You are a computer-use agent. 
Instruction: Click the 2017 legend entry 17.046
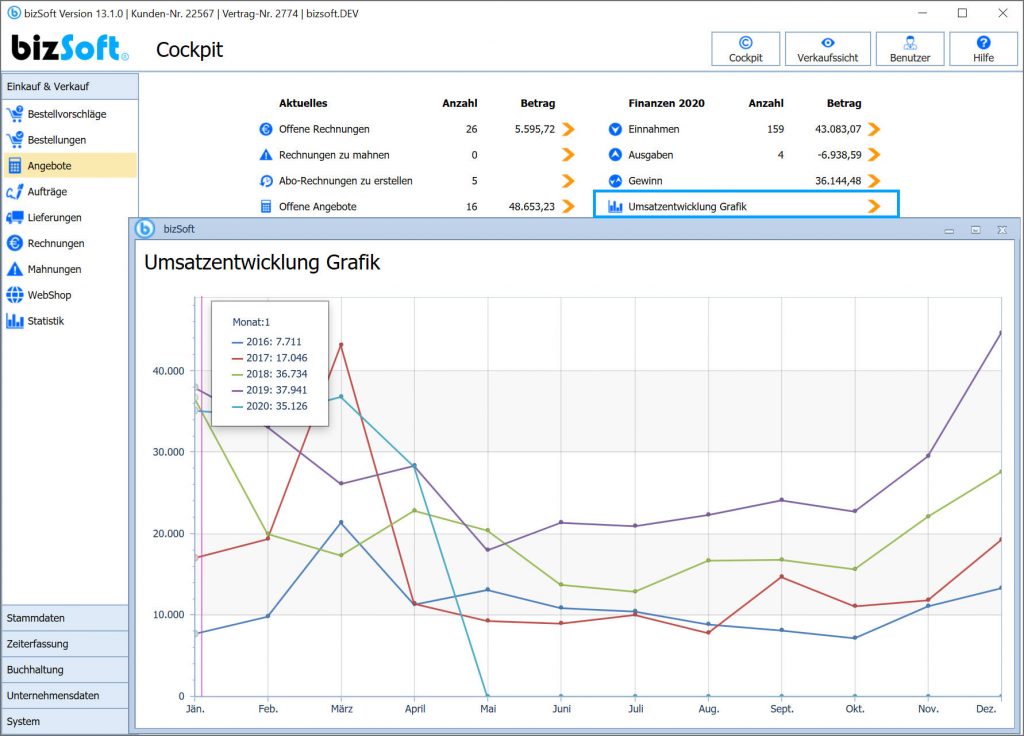click(269, 358)
